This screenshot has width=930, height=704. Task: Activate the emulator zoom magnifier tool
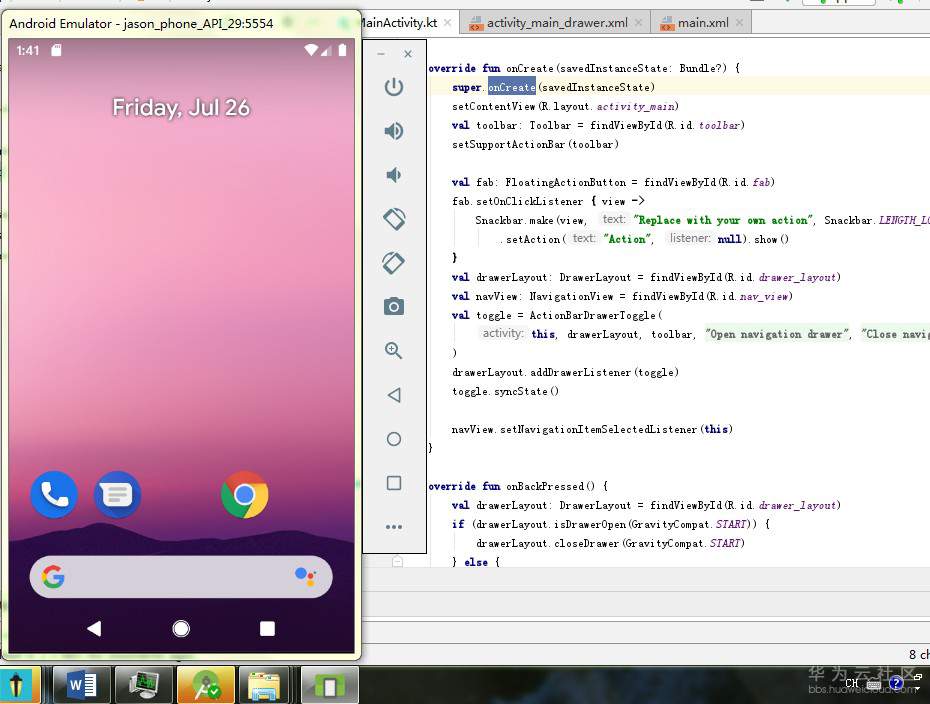pos(394,351)
